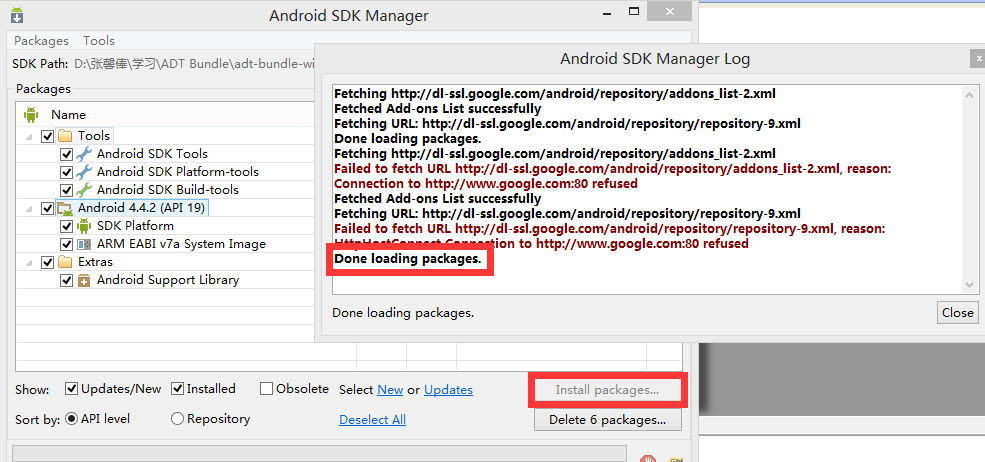Image resolution: width=985 pixels, height=462 pixels.
Task: Click the Deselect All link
Action: click(x=373, y=419)
